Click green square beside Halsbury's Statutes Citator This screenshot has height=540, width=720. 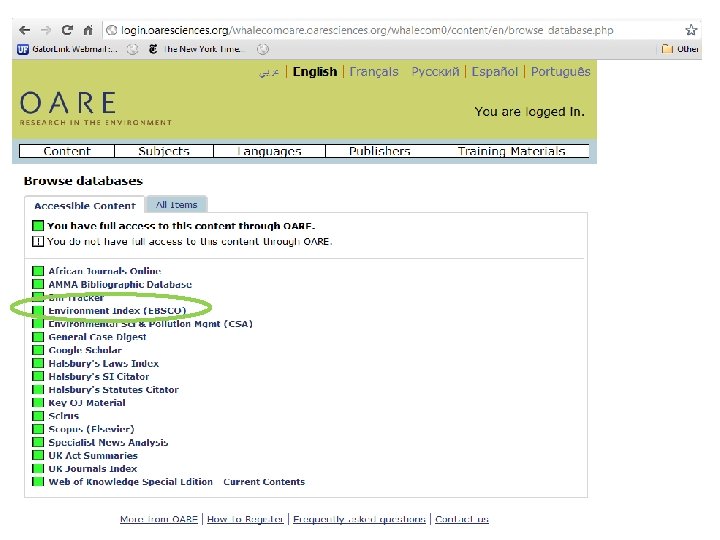[x=38, y=390]
